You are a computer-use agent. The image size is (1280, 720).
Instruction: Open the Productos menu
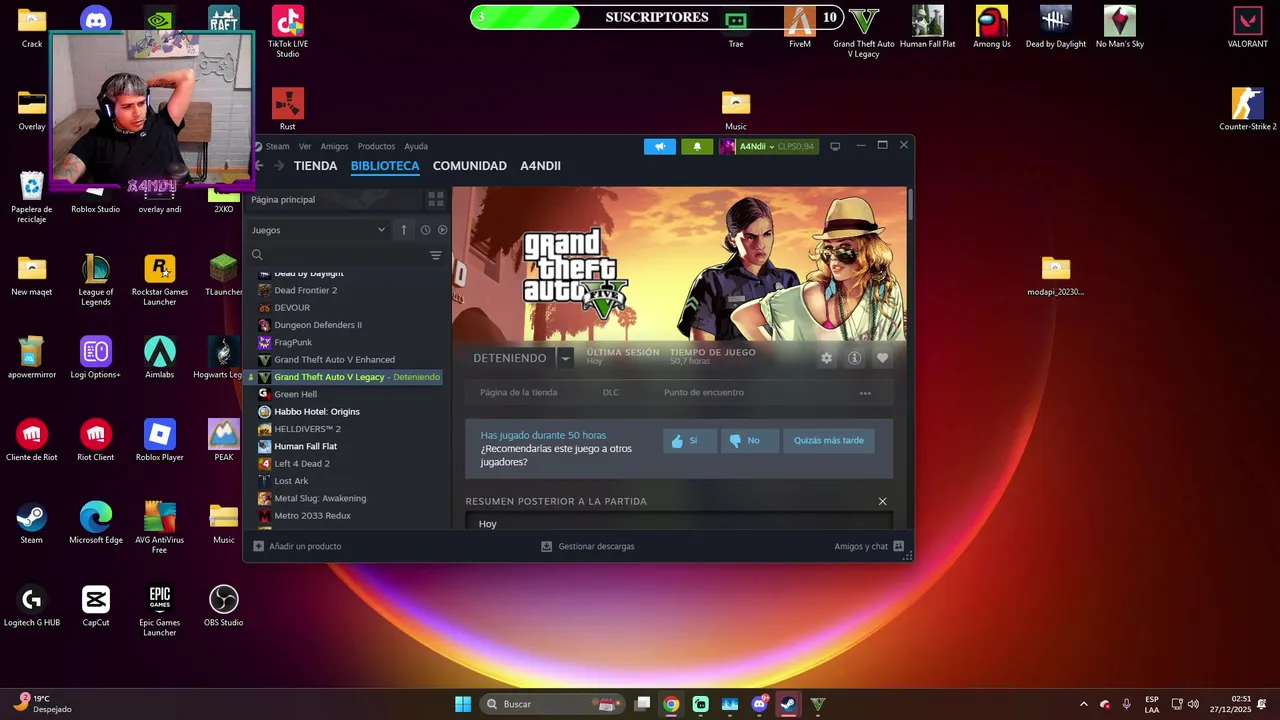pyautogui.click(x=376, y=146)
